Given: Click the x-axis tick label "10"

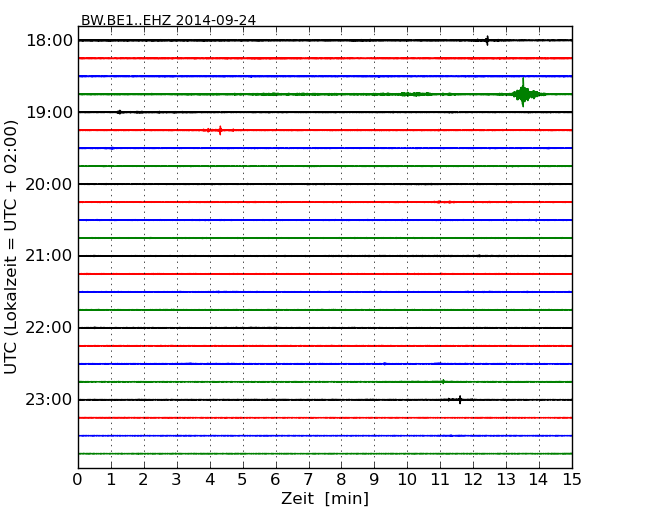Looking at the screenshot, I should (x=407, y=480).
